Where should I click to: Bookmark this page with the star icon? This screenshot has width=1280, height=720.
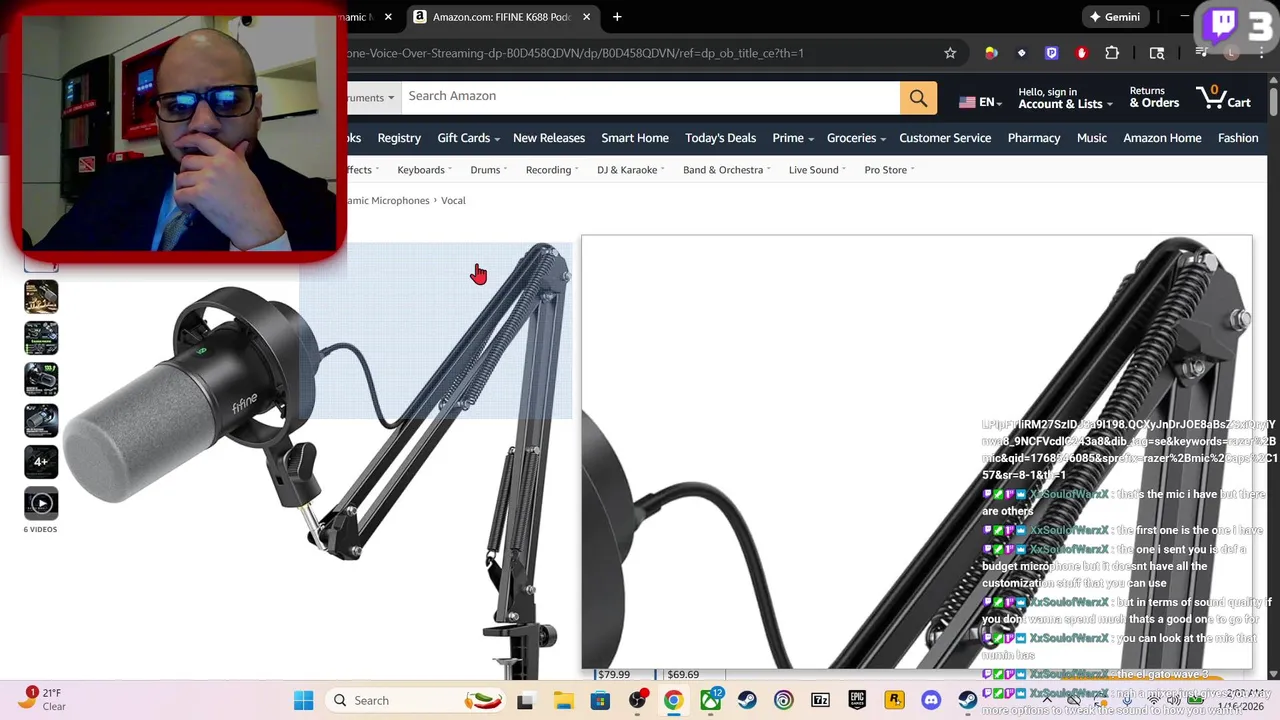(x=950, y=53)
